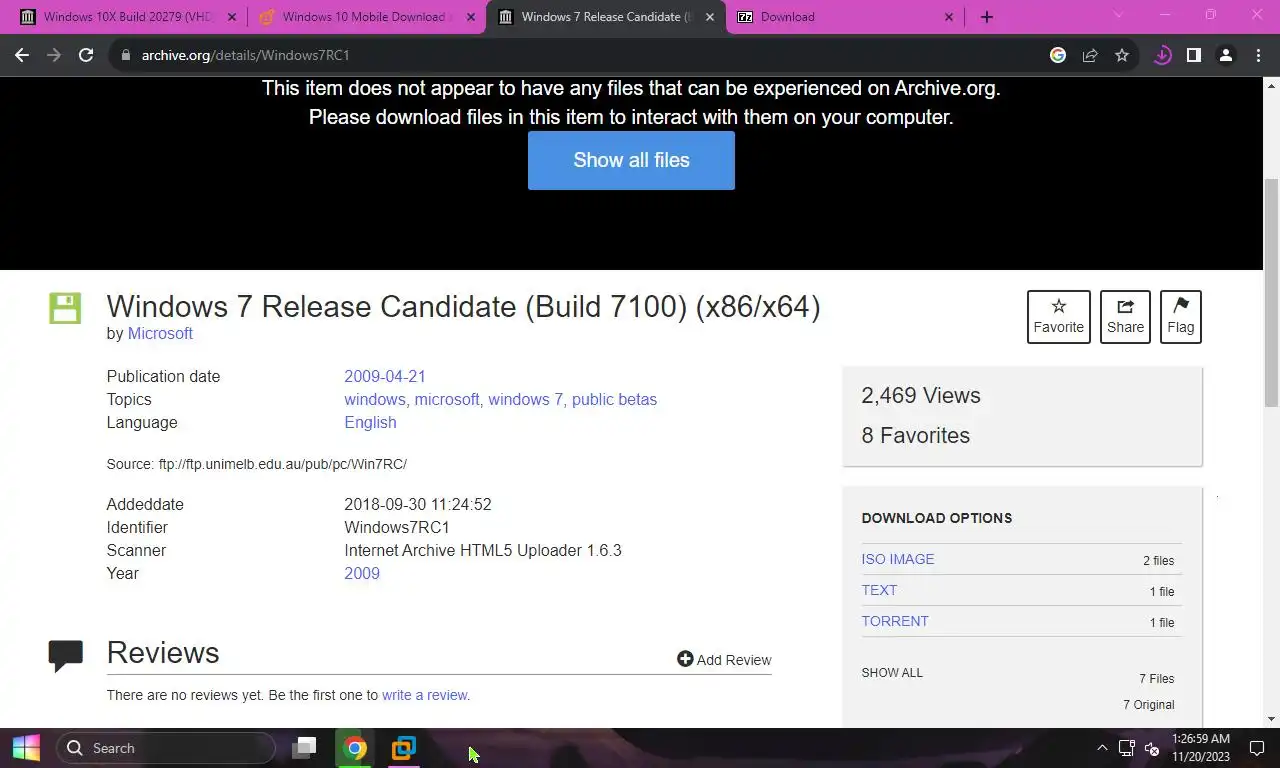Open the taskbar clock and date
This screenshot has width=1280, height=768.
click(1200, 748)
